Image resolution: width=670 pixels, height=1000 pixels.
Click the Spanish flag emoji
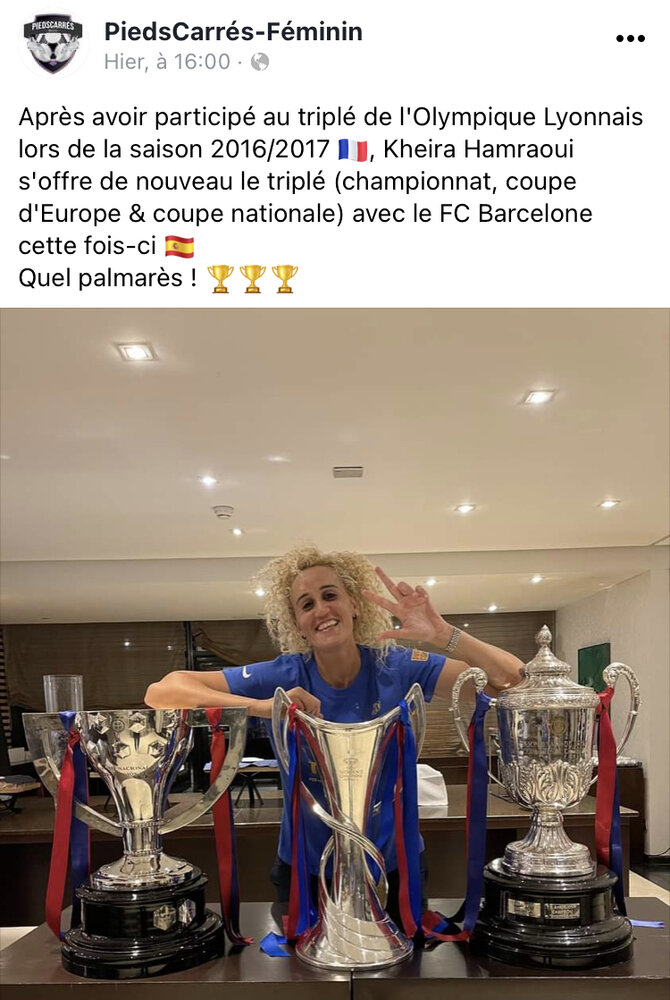(180, 246)
